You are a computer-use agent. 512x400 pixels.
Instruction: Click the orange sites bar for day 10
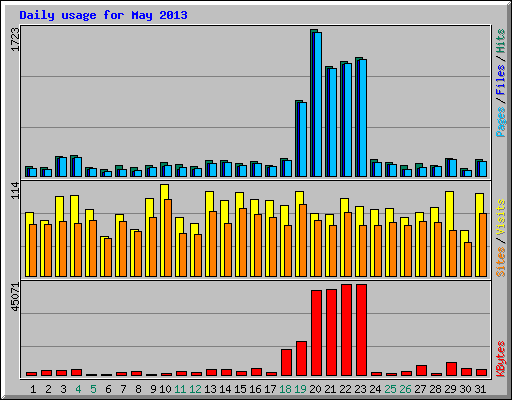click(x=168, y=238)
